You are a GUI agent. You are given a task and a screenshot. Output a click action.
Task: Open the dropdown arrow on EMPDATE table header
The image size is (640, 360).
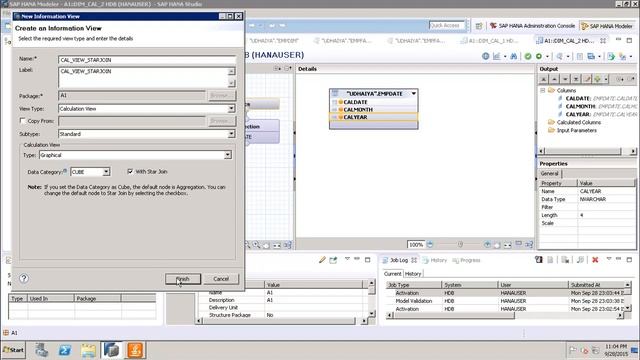tap(413, 93)
